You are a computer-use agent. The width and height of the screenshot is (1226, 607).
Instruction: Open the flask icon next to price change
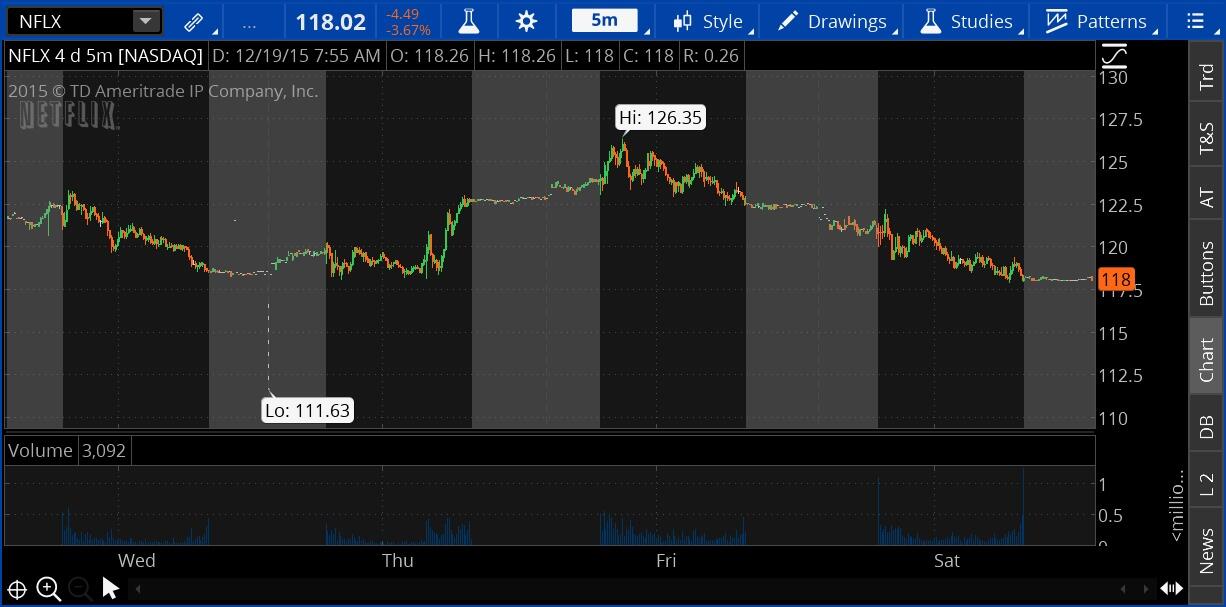click(467, 21)
